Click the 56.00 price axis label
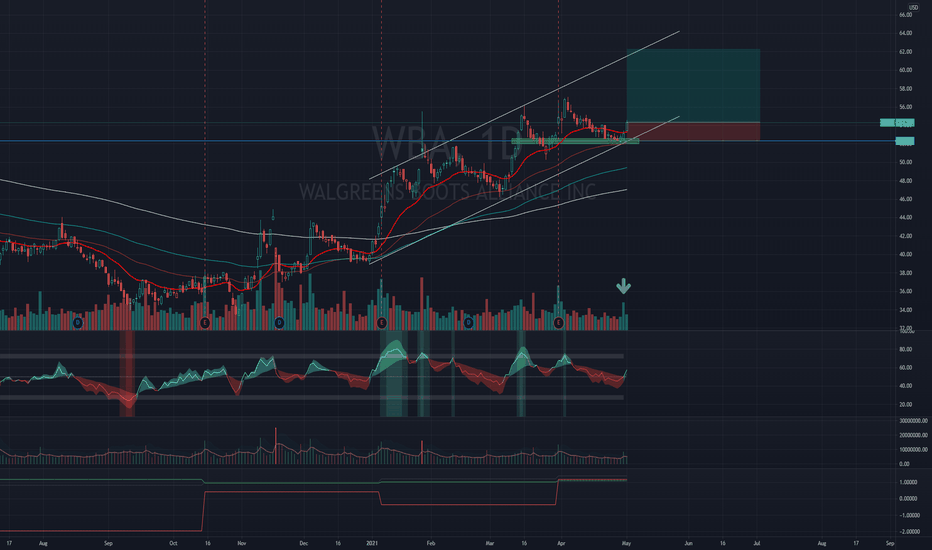Image resolution: width=932 pixels, height=550 pixels. [905, 107]
